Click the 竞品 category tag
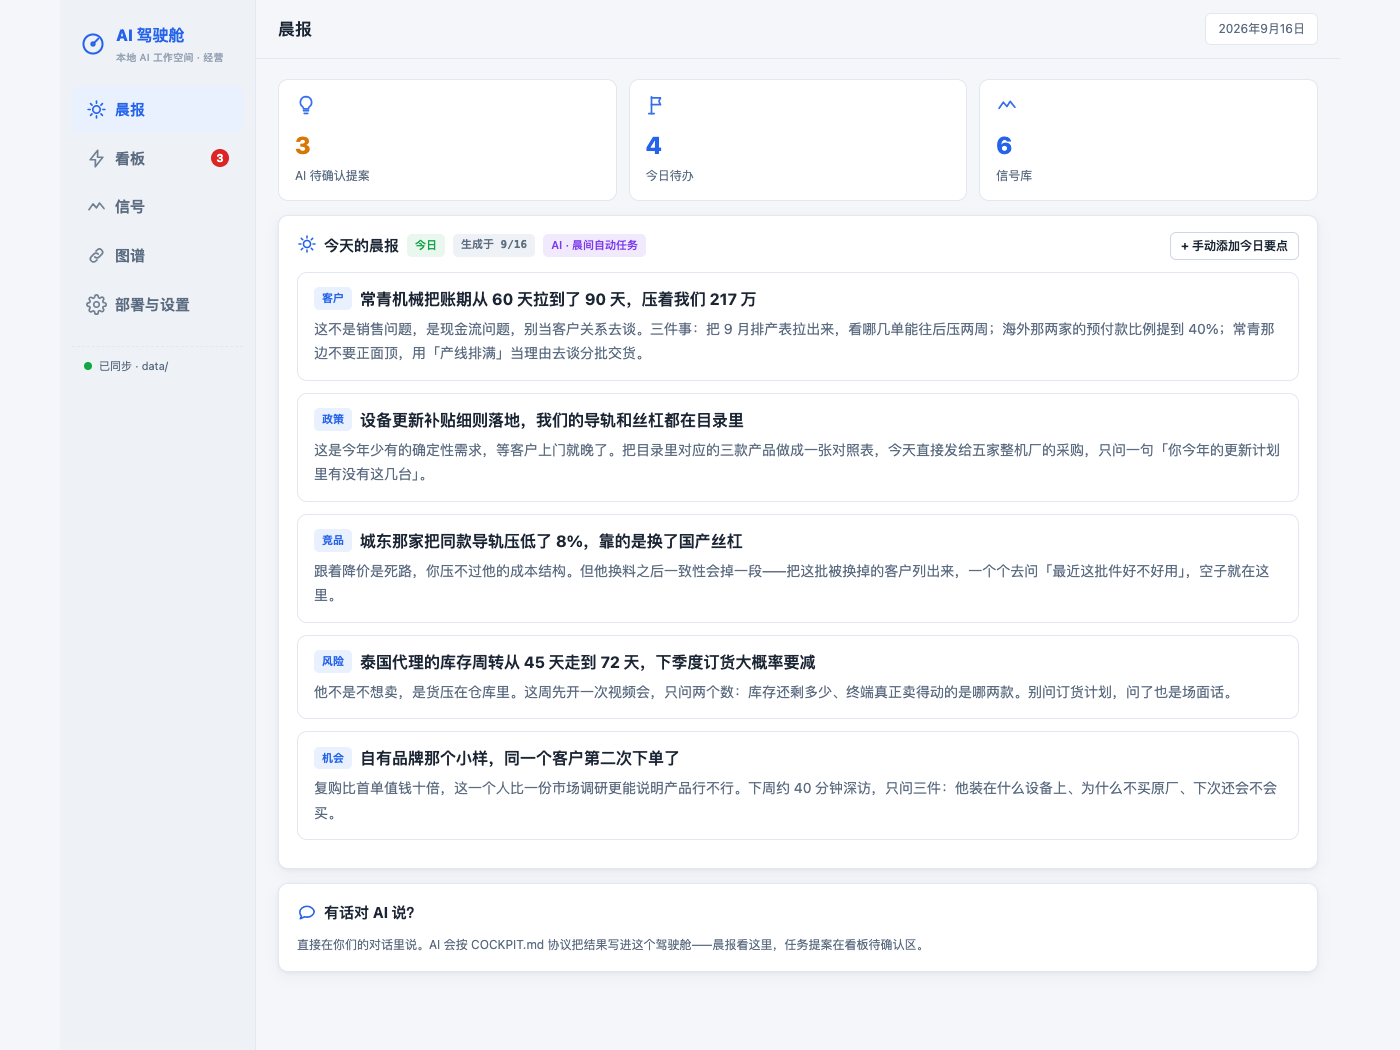The image size is (1400, 1050). click(333, 541)
